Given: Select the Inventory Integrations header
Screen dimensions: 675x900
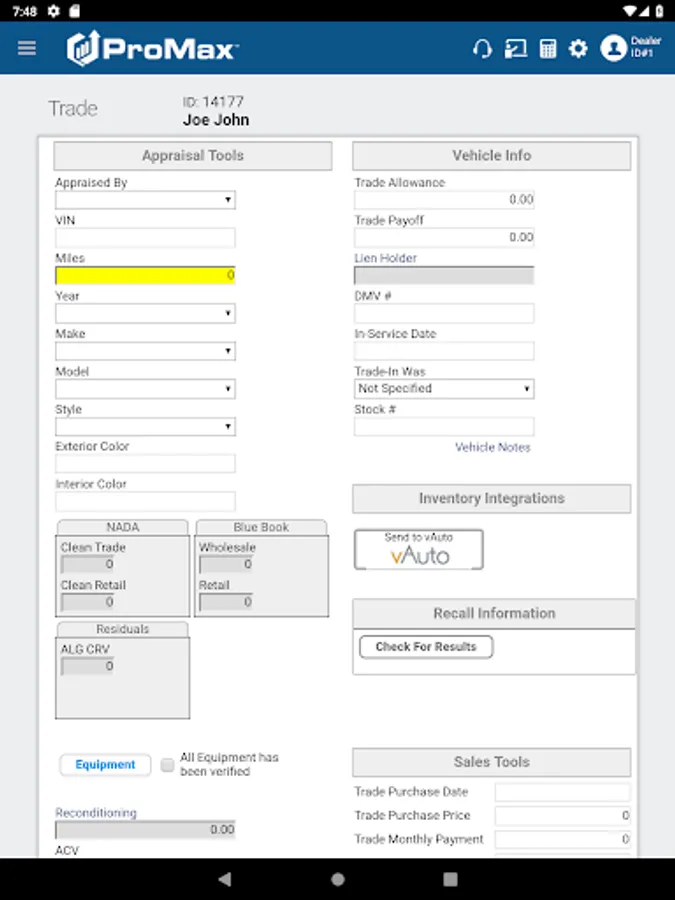Looking at the screenshot, I should point(491,498).
